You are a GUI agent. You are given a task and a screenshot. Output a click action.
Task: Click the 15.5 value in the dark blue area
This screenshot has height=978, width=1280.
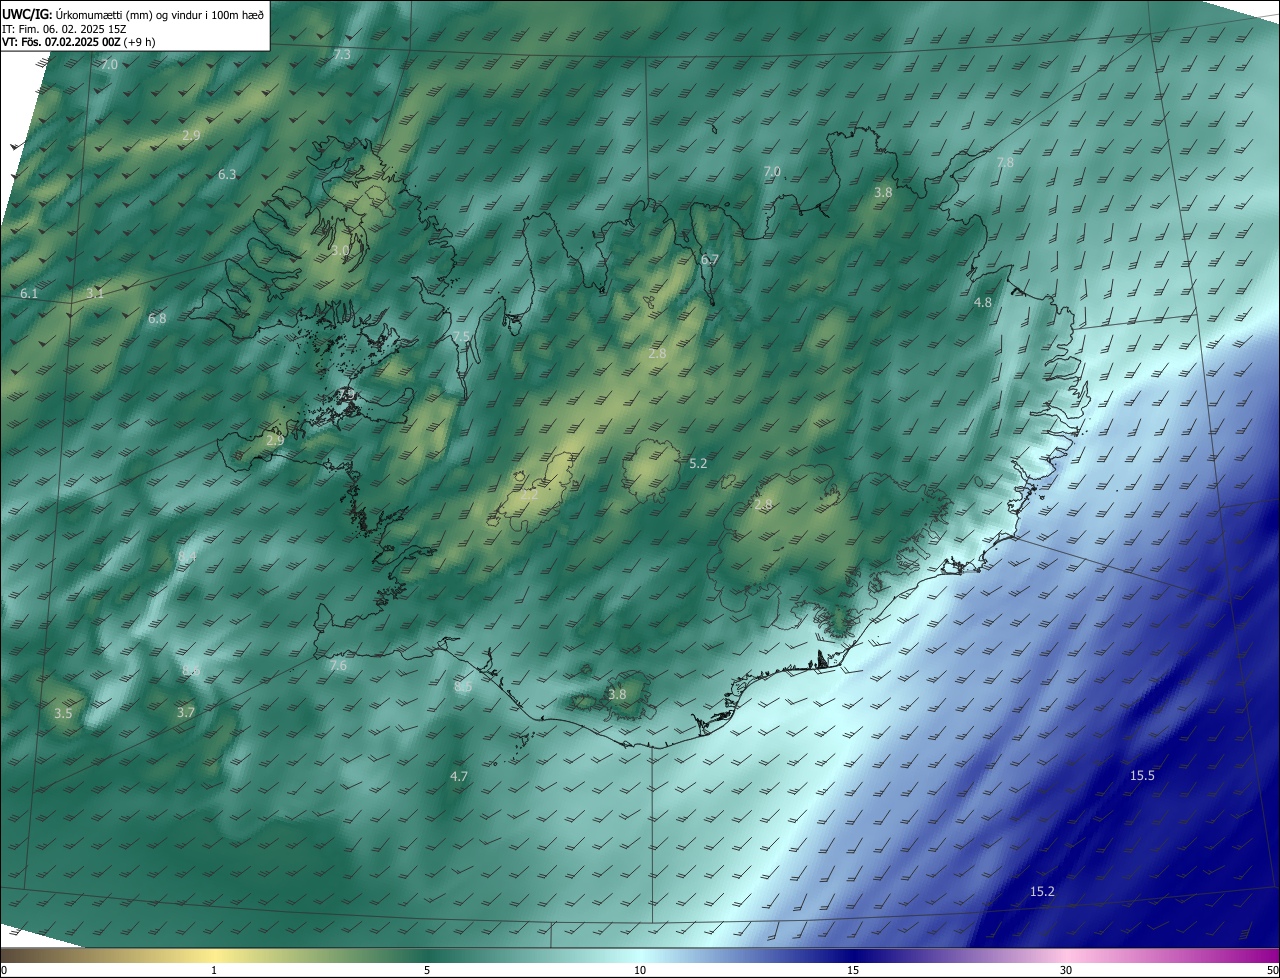[1142, 775]
